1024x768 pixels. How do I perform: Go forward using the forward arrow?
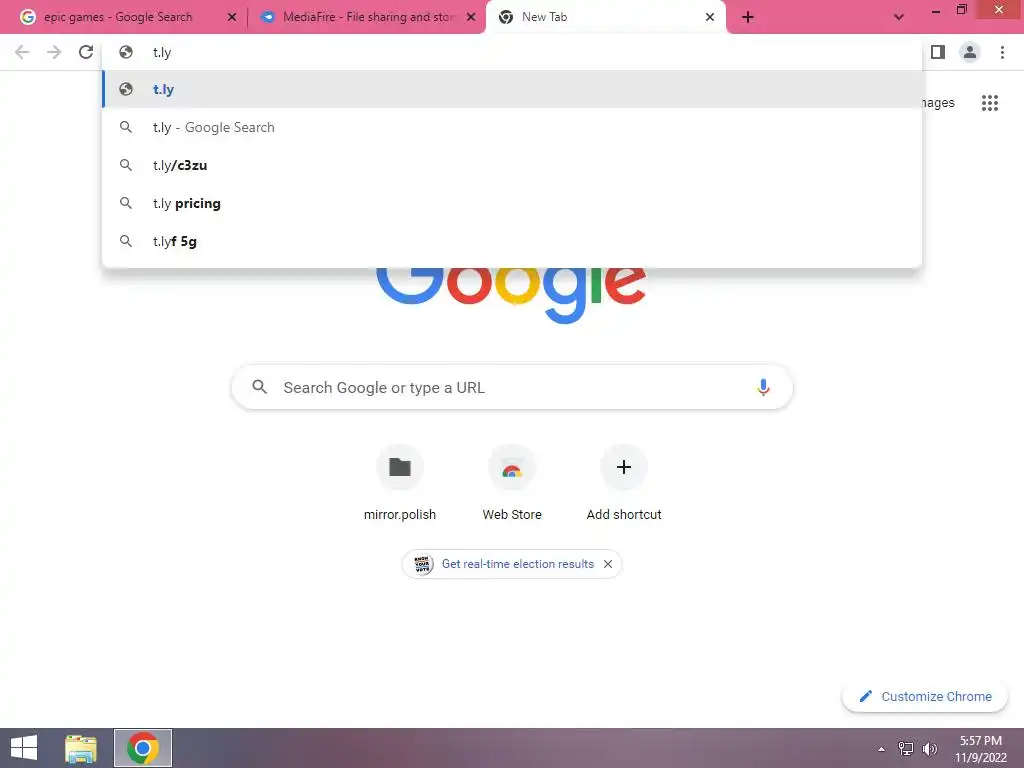pos(54,52)
